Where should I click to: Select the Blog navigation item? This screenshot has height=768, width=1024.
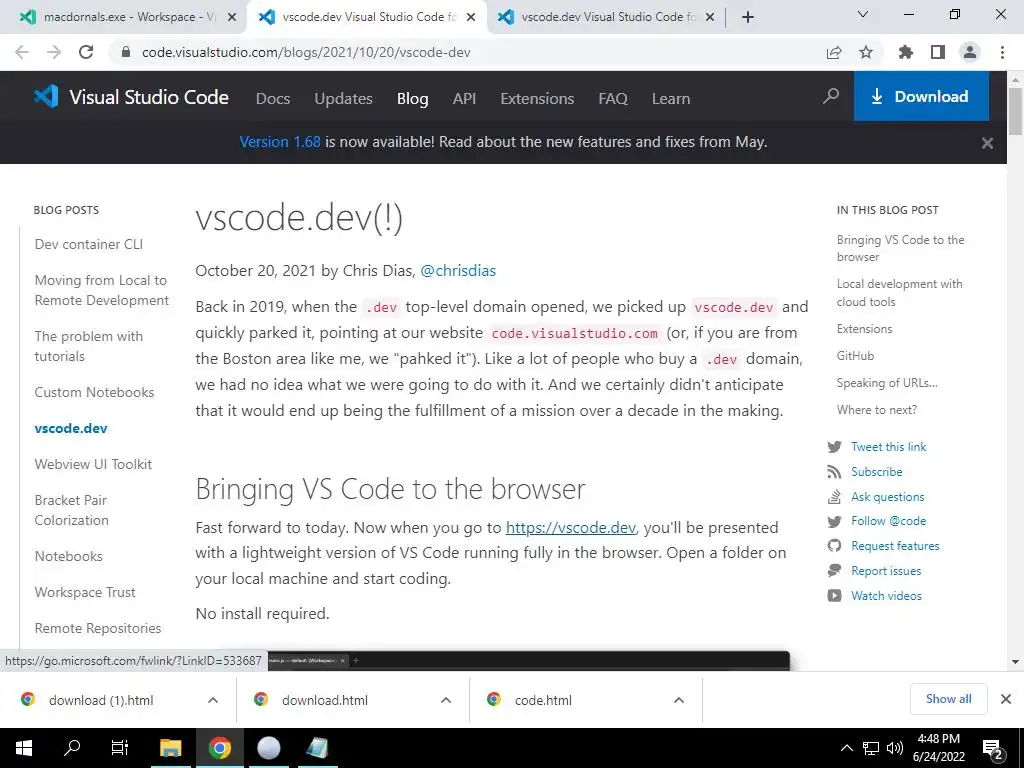pyautogui.click(x=413, y=99)
